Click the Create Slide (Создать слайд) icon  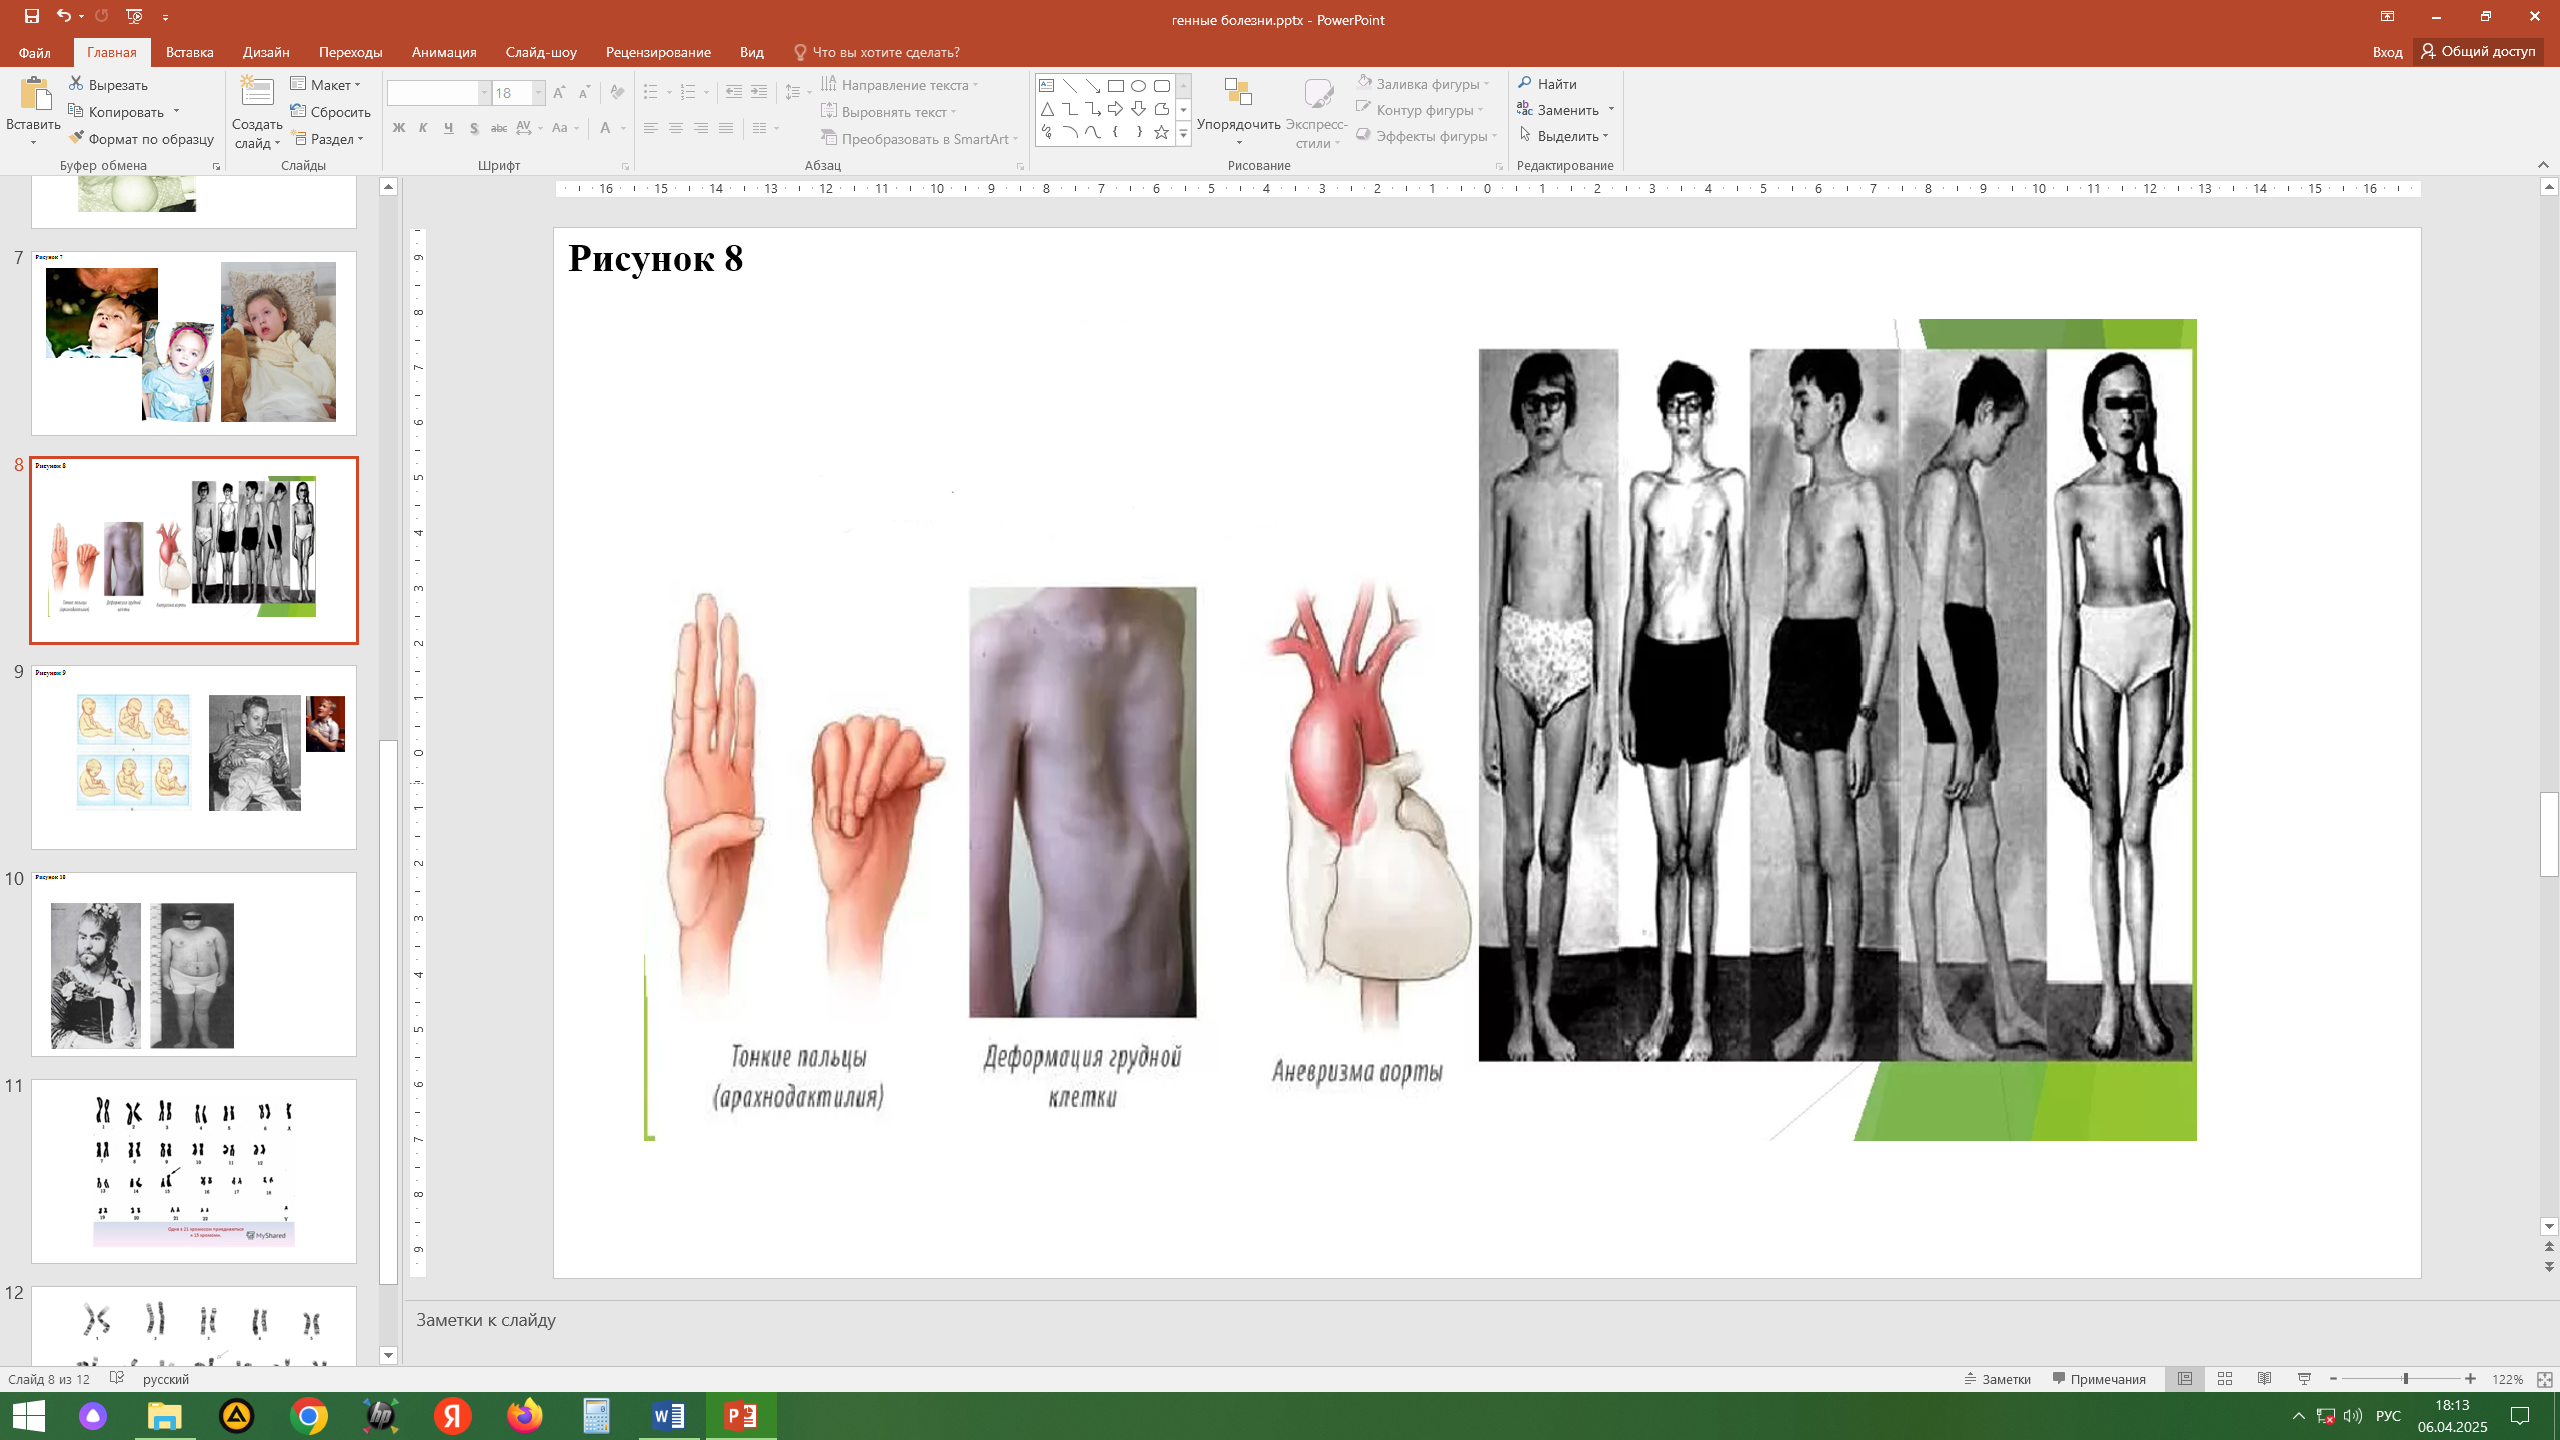point(257,93)
